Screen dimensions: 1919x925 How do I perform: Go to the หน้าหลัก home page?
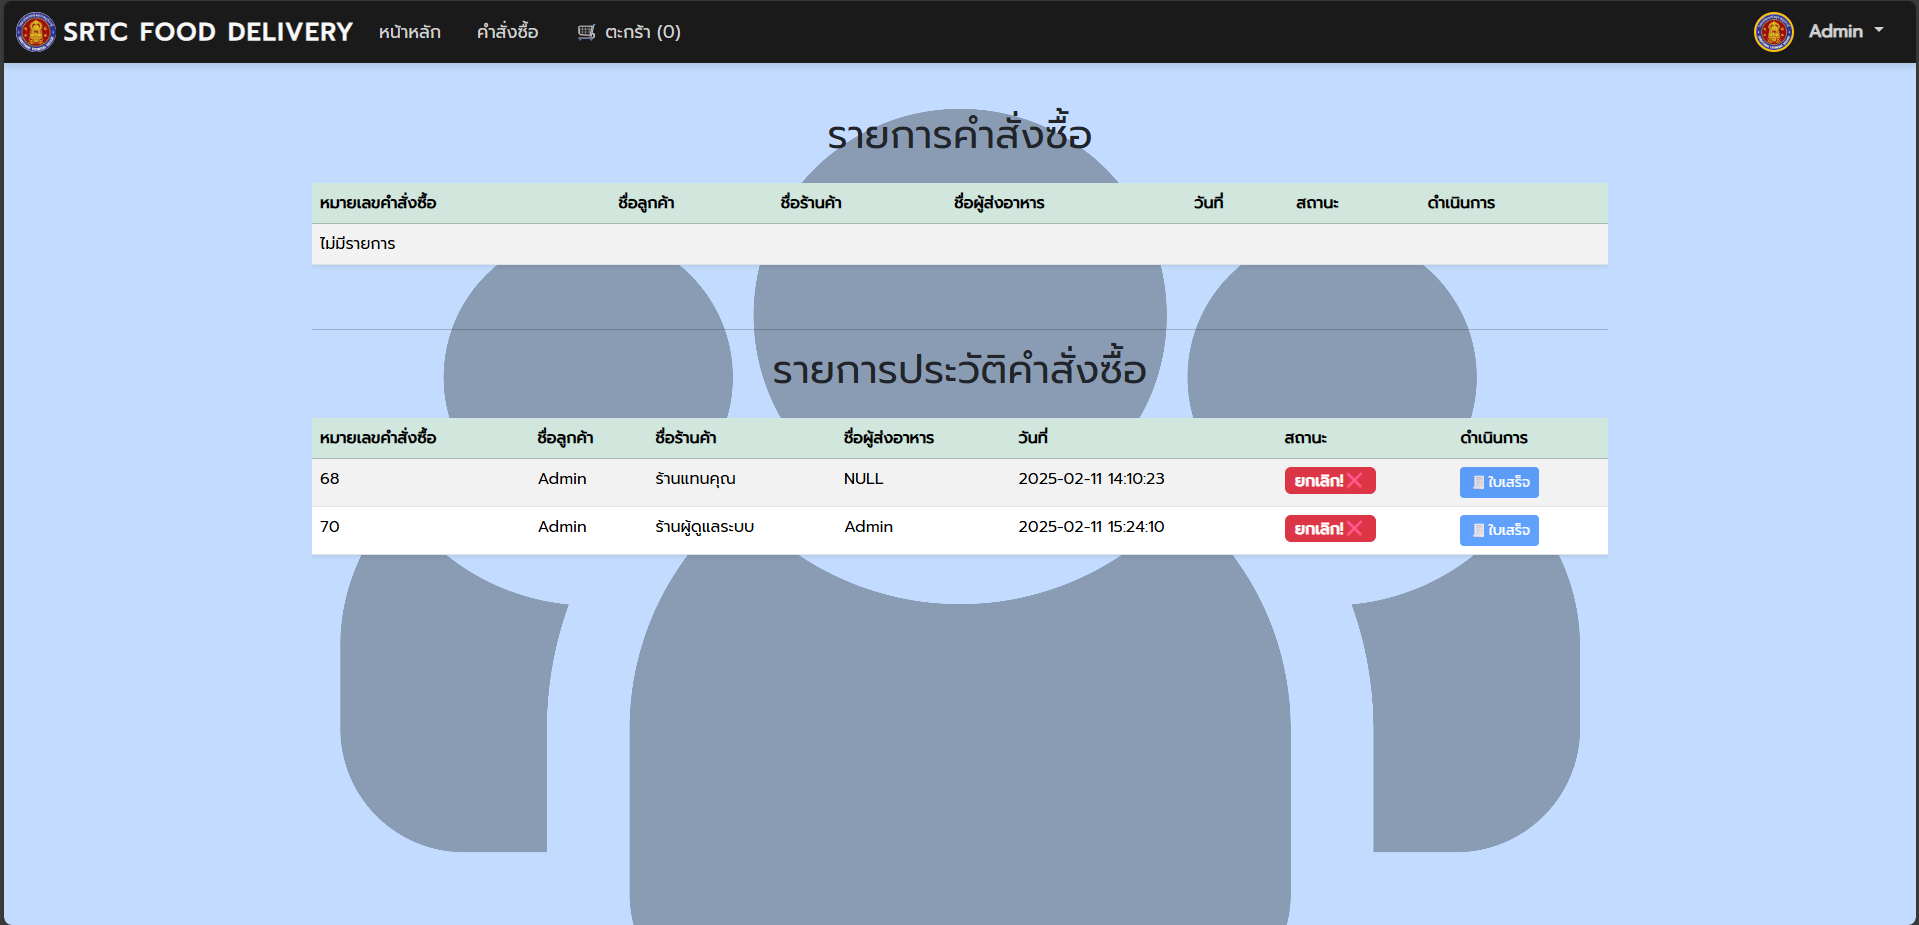click(409, 32)
